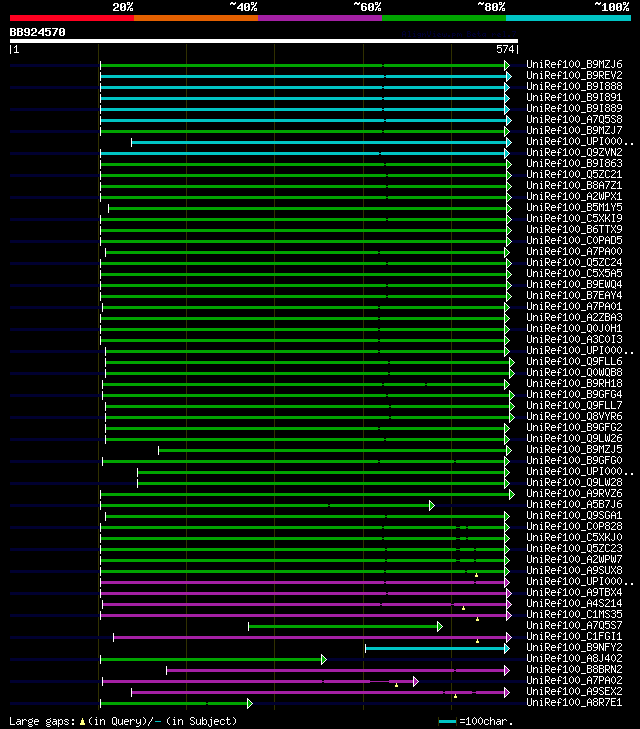Click the purple alignment bar for B8BRN2

[336, 670]
